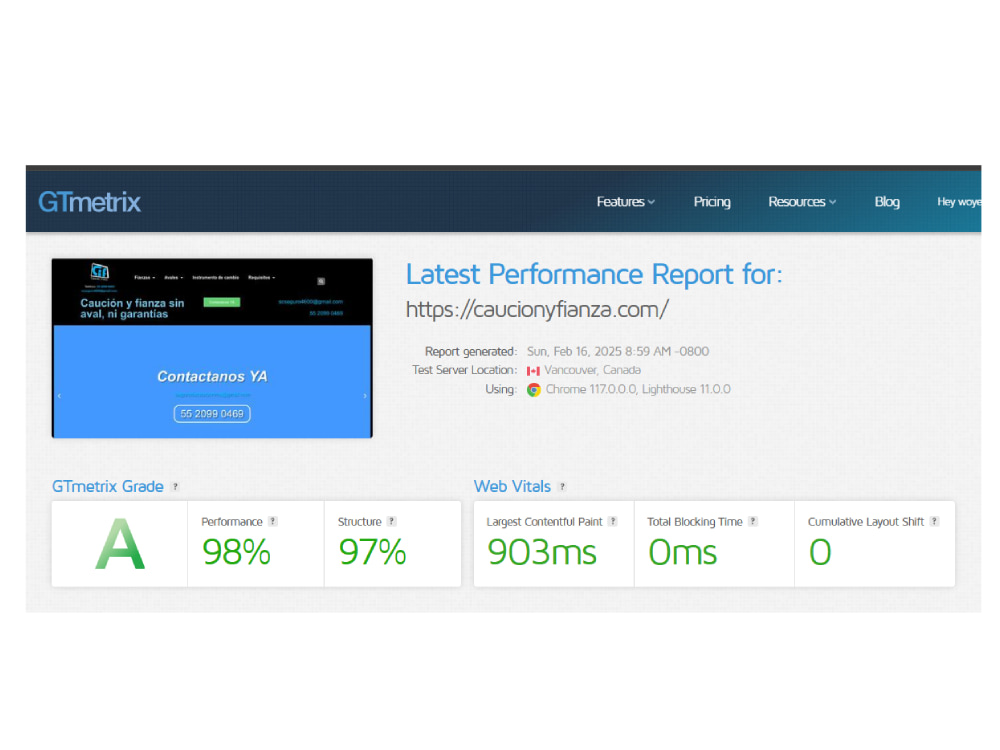Open the Blog link

(x=886, y=202)
